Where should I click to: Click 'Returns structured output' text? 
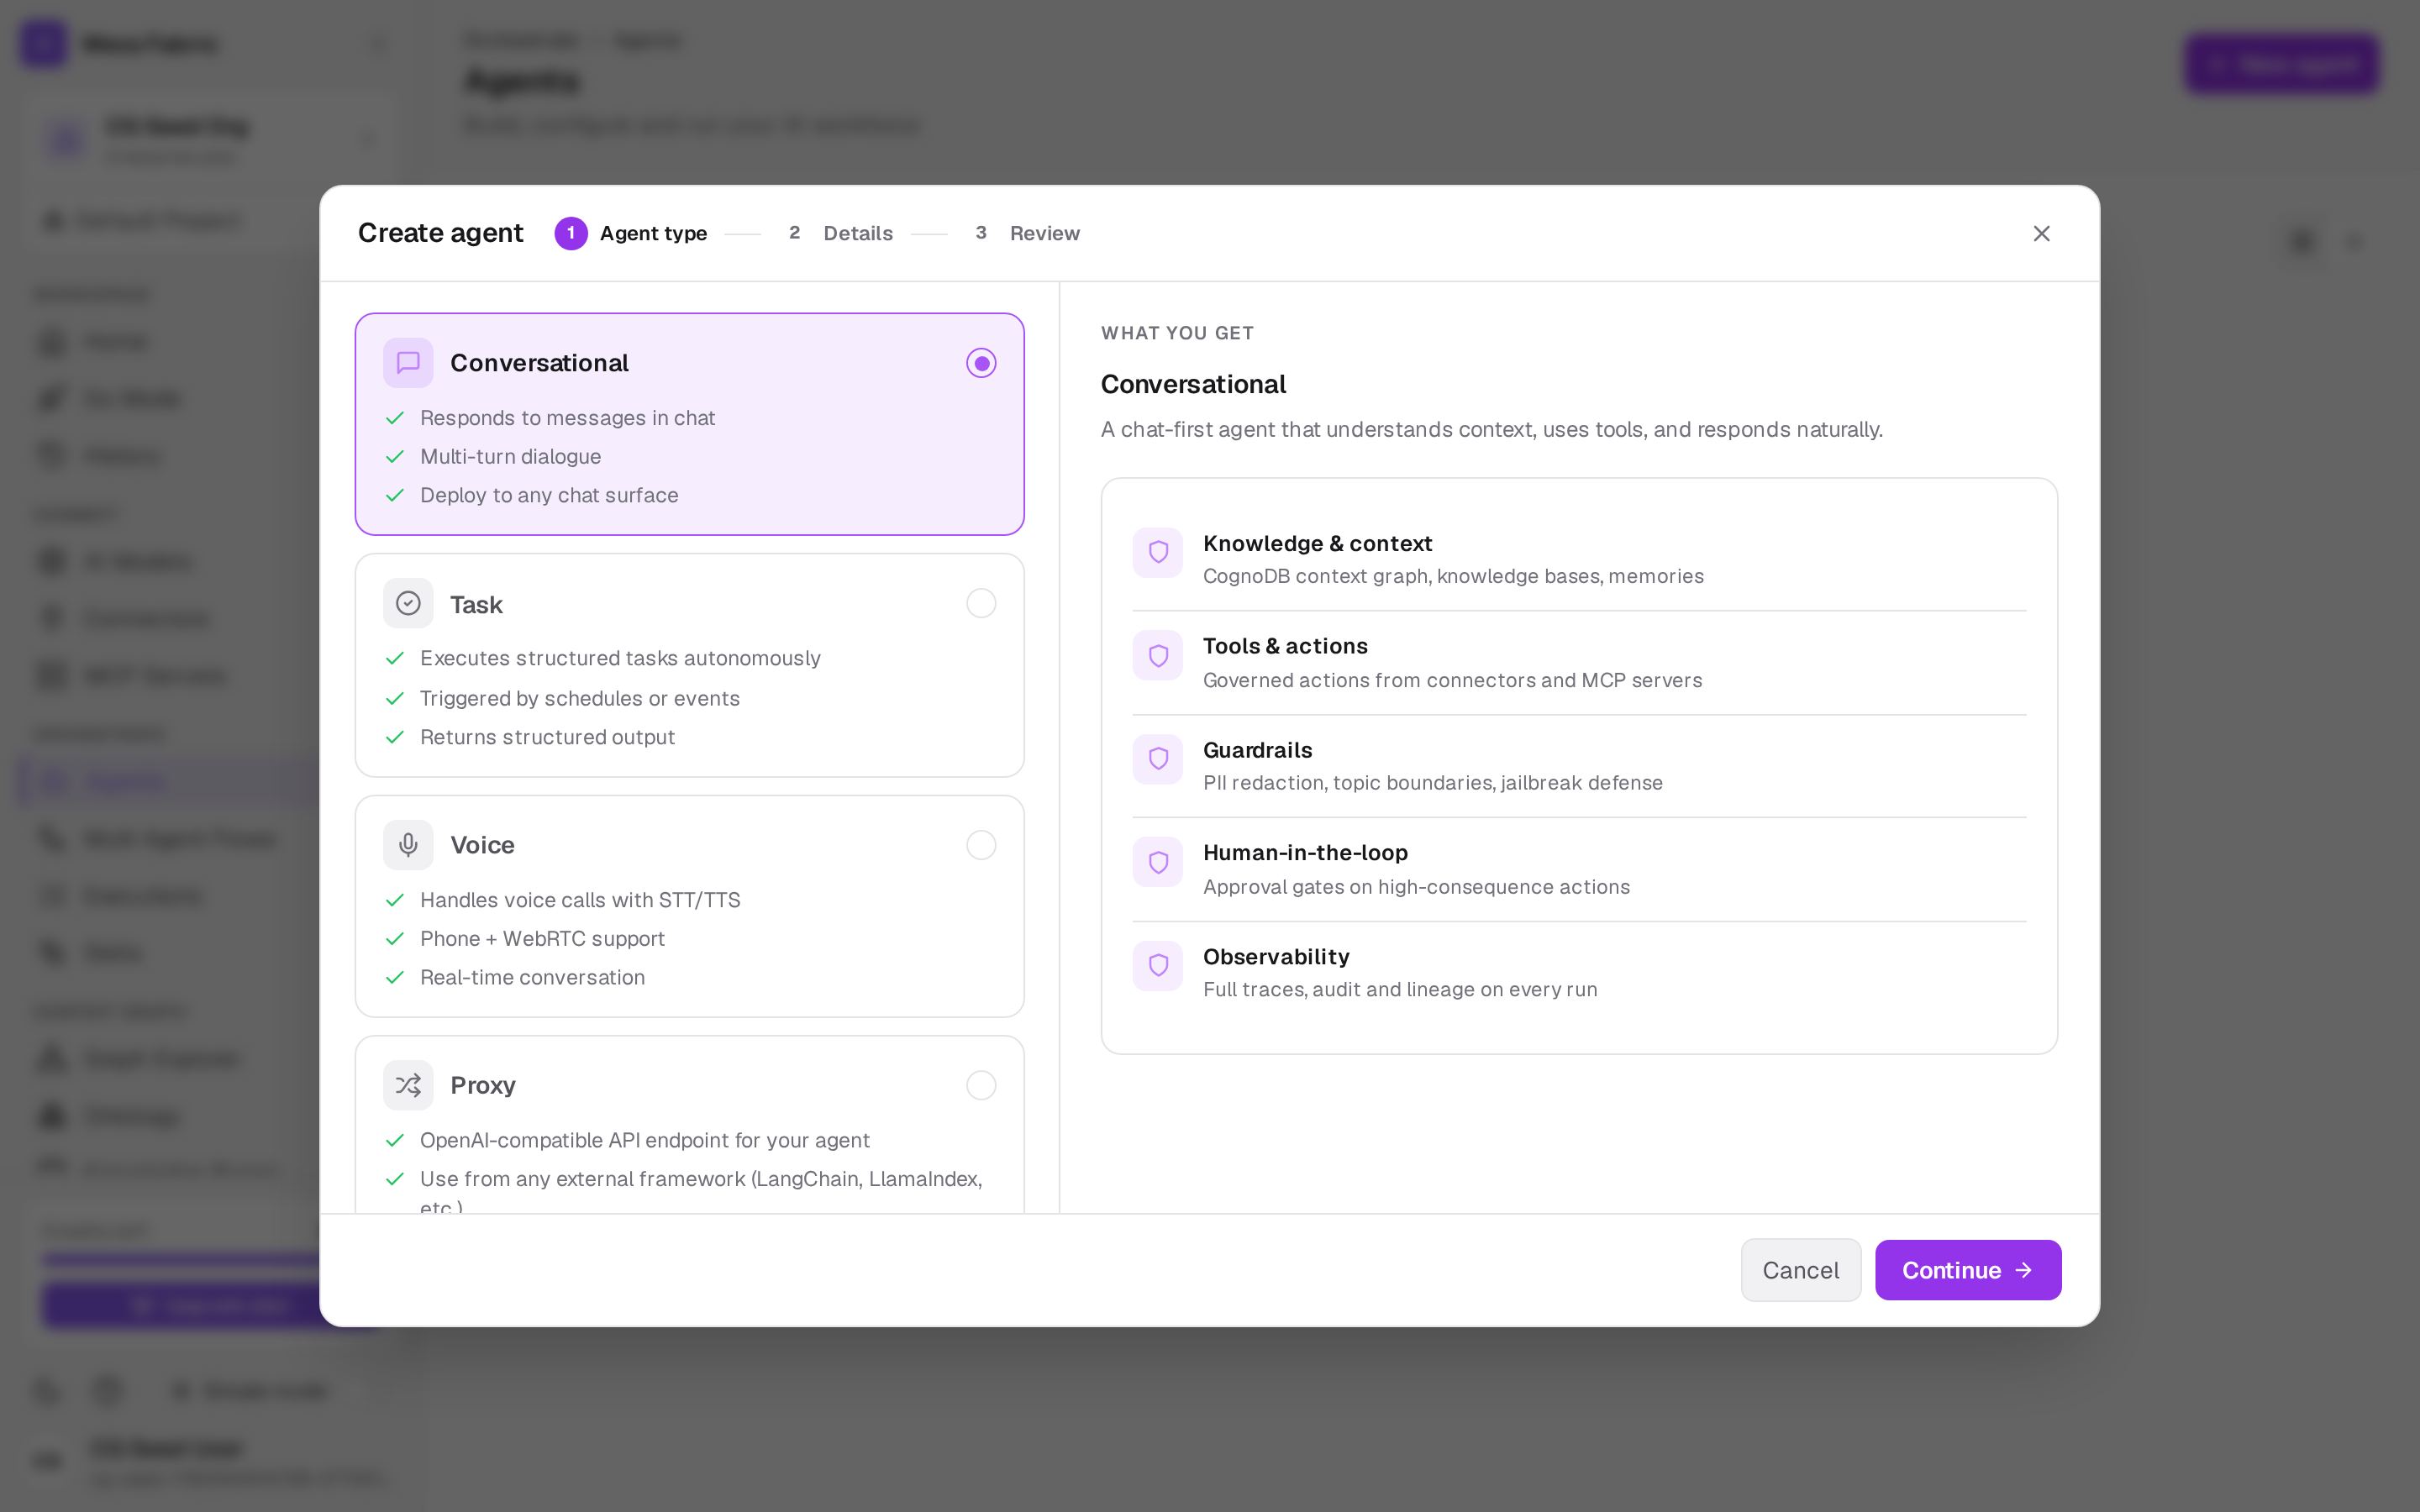tap(547, 737)
